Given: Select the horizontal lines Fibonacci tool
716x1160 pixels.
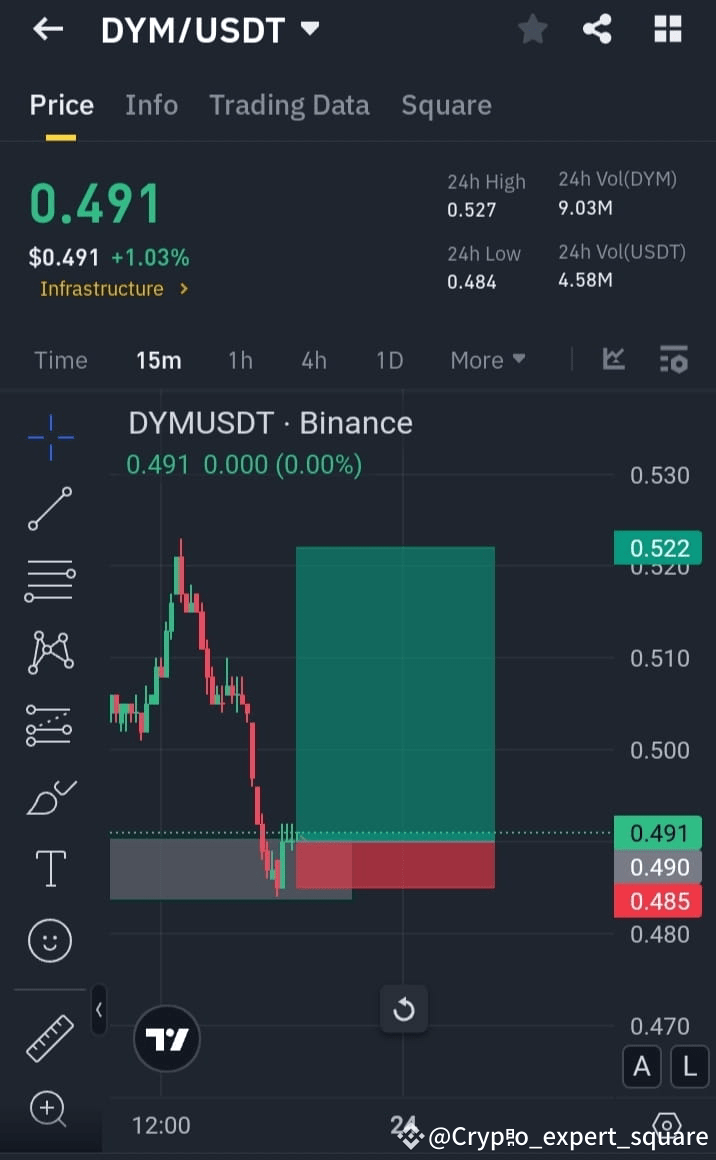Looking at the screenshot, I should coord(50,580).
